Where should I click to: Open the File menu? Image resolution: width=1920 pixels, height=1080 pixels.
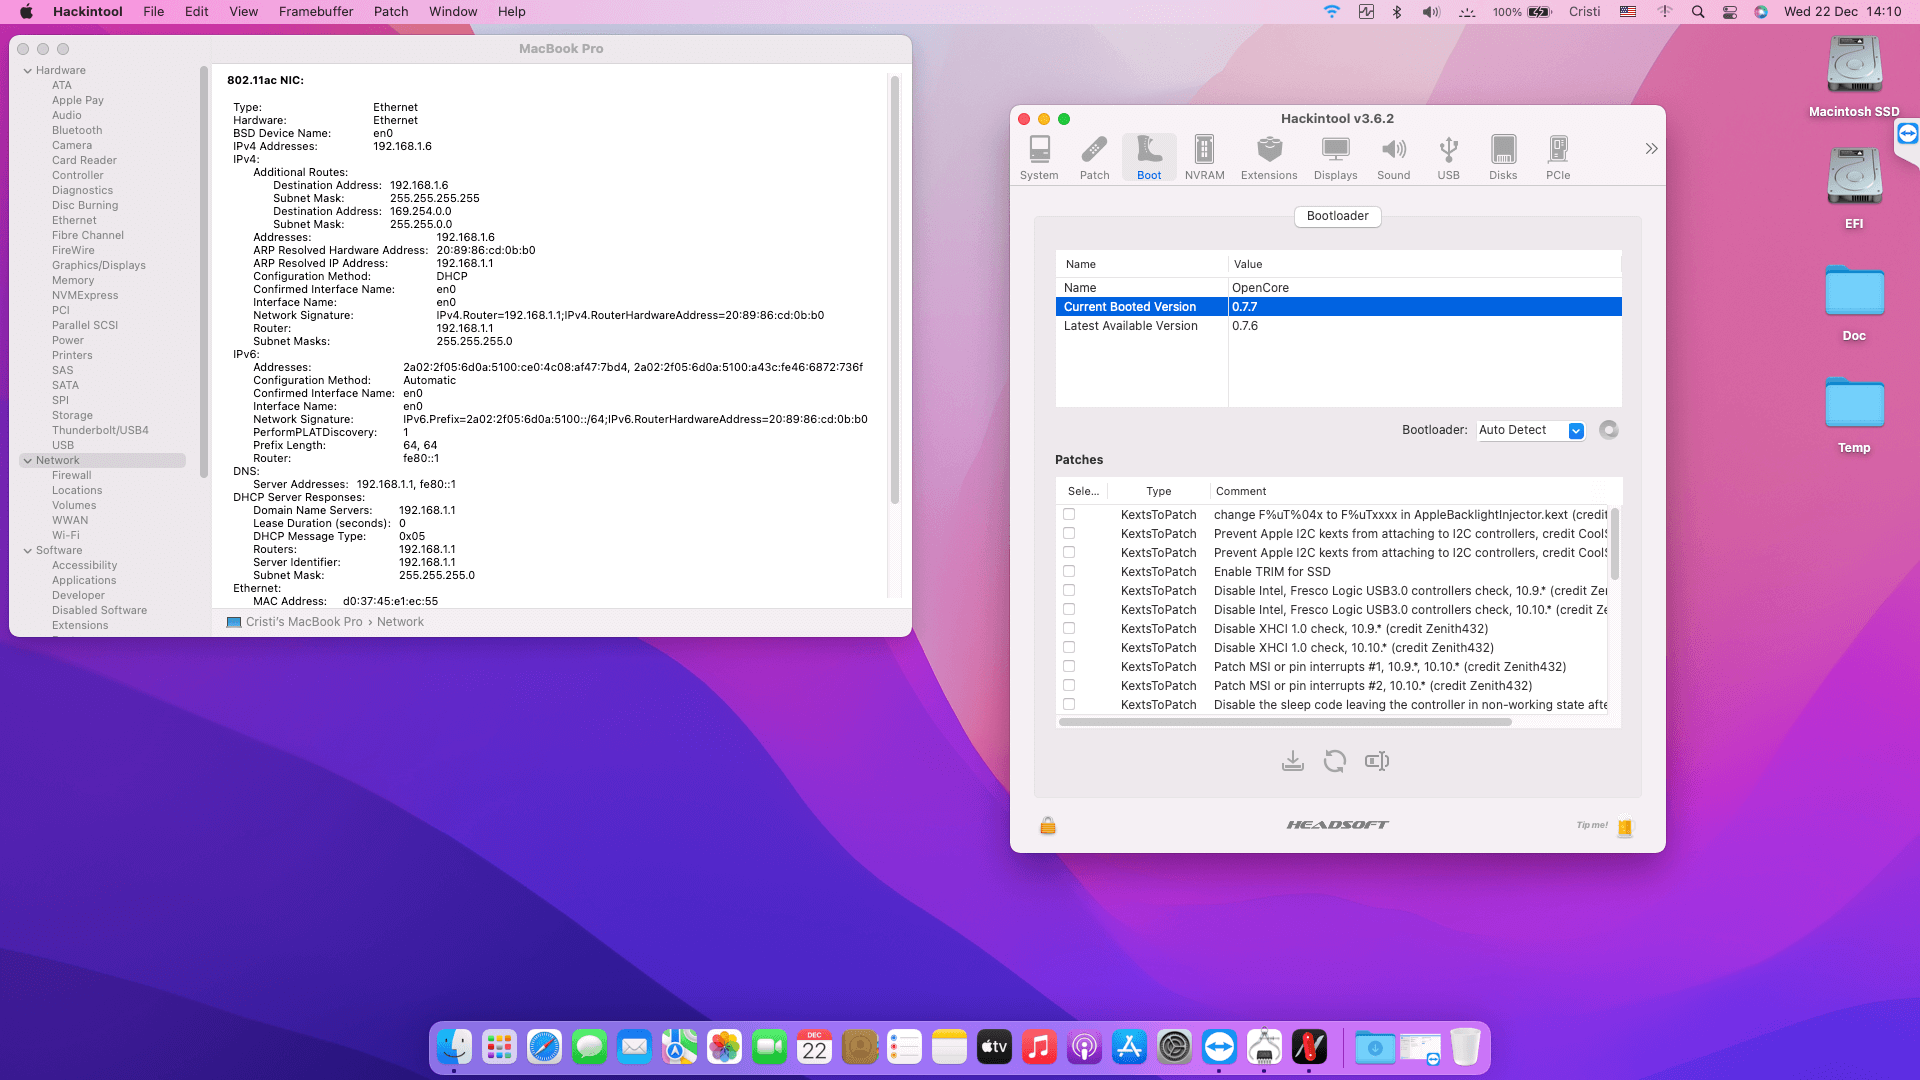click(154, 12)
